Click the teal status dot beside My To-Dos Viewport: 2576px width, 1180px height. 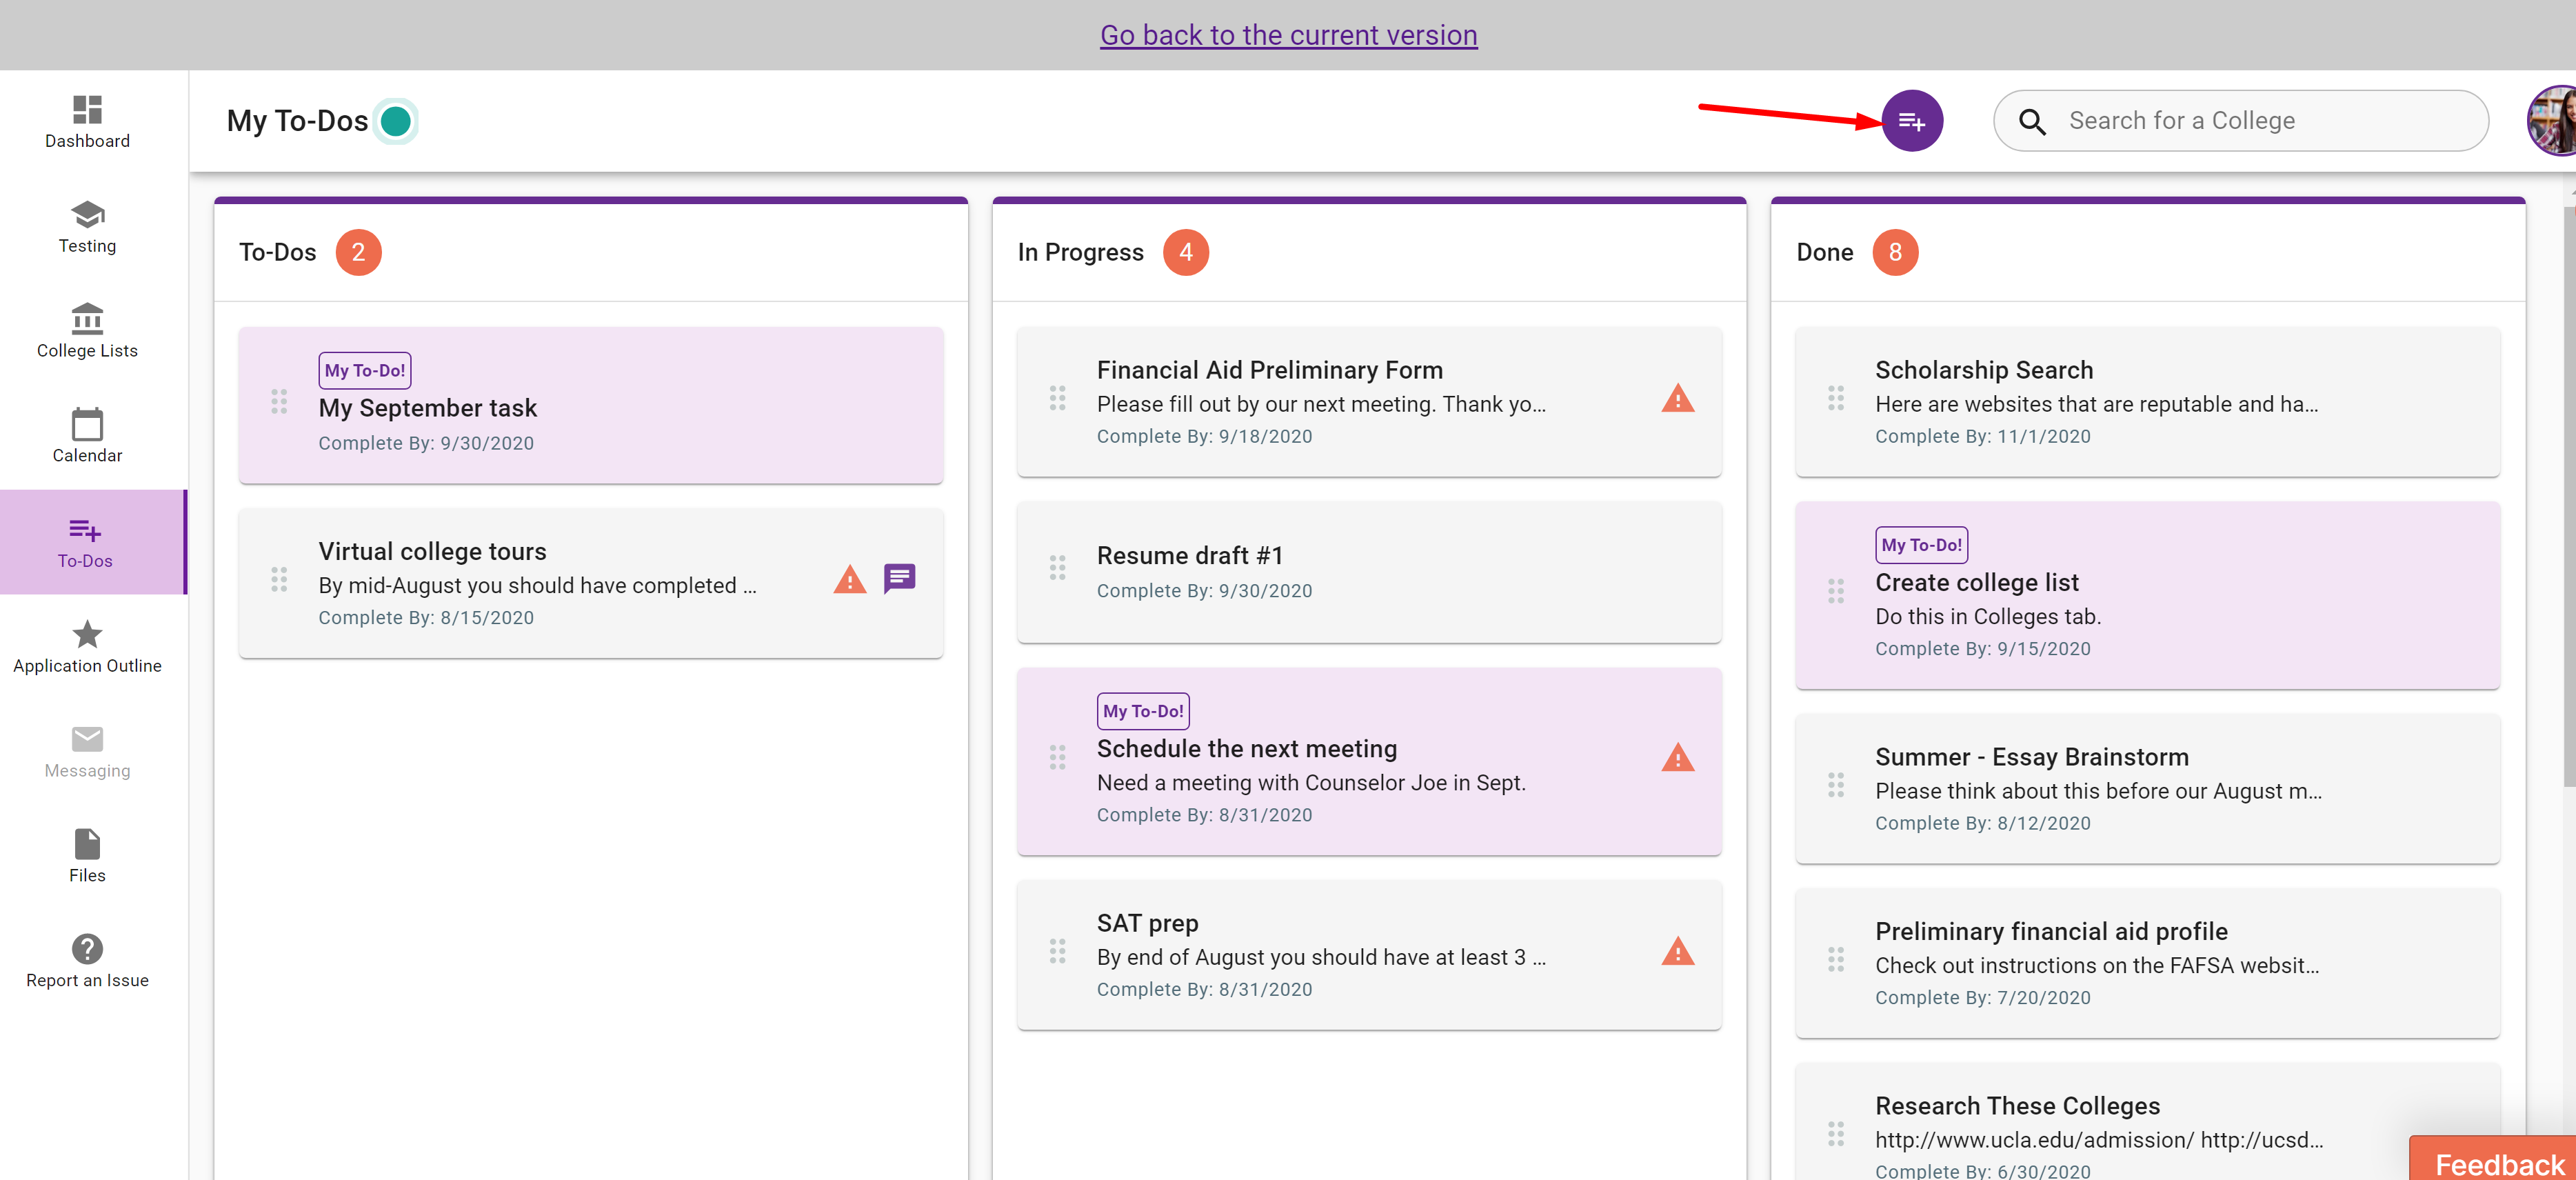point(396,121)
